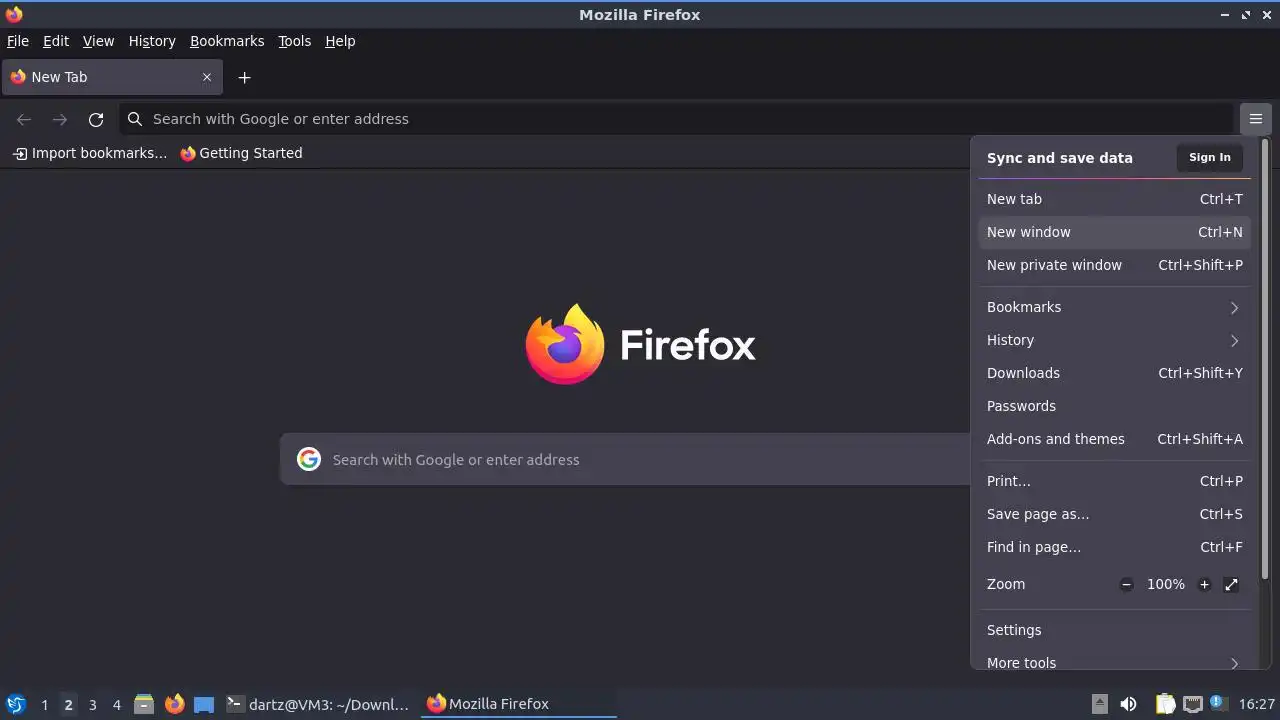Expand the More tools submenu
The width and height of the screenshot is (1280, 720).
(1114, 662)
